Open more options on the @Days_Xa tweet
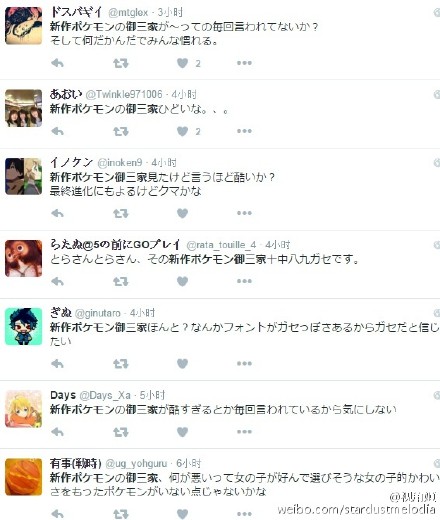The width and height of the screenshot is (440, 520). click(244, 432)
